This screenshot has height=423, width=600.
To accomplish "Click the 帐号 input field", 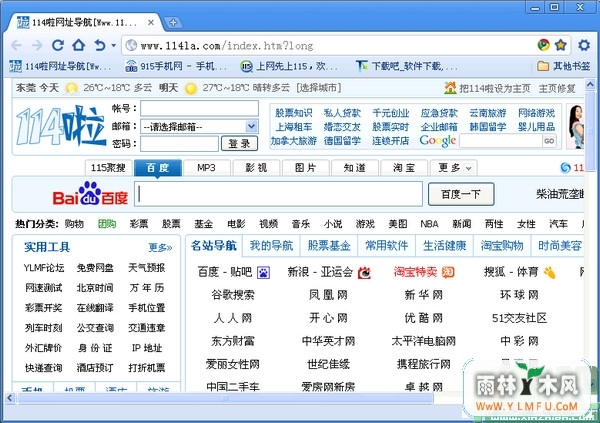I will coord(199,108).
